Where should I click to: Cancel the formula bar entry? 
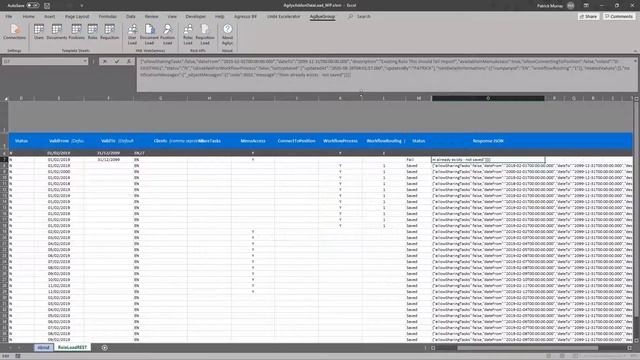pos(104,61)
